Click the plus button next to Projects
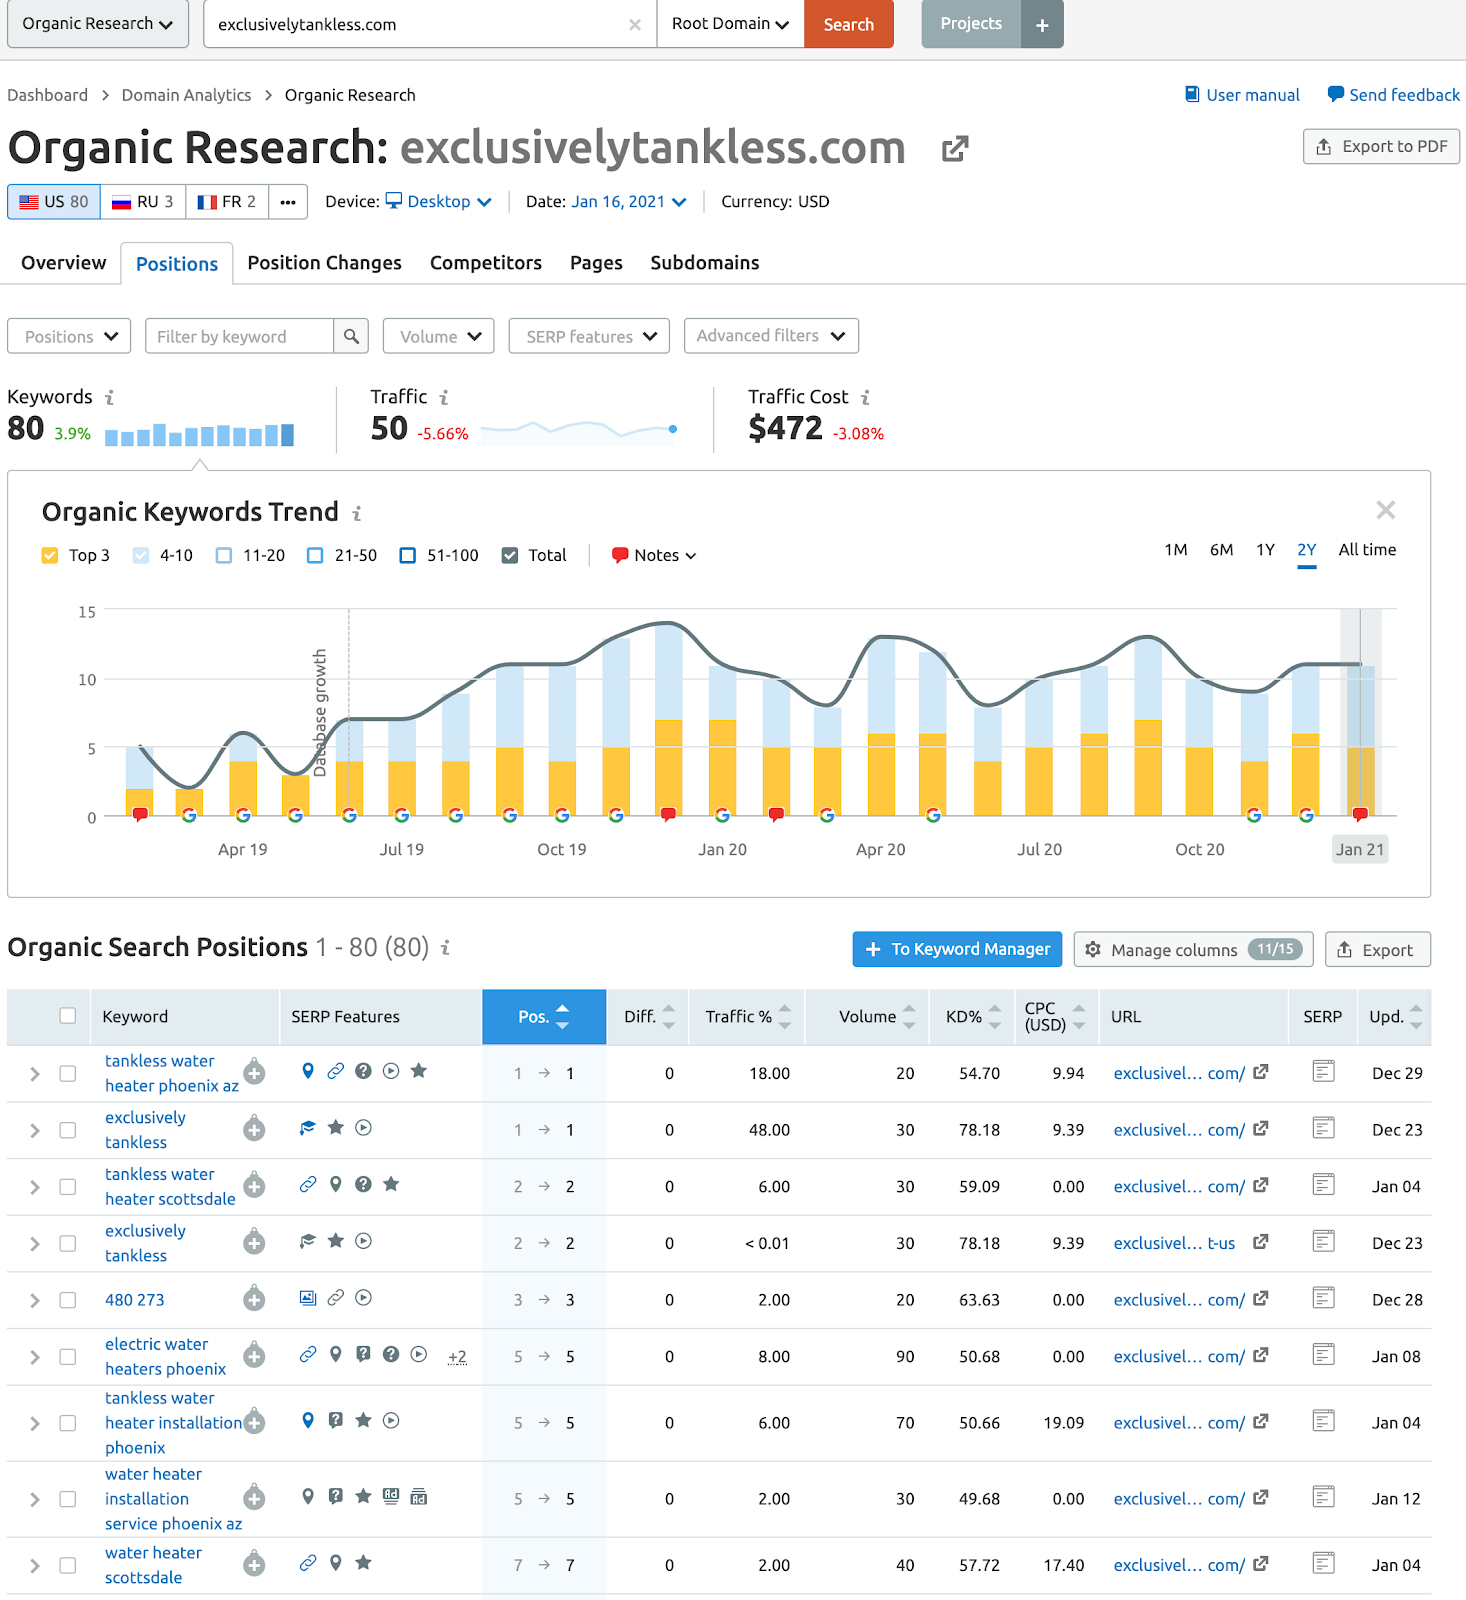The width and height of the screenshot is (1466, 1600). [1042, 24]
